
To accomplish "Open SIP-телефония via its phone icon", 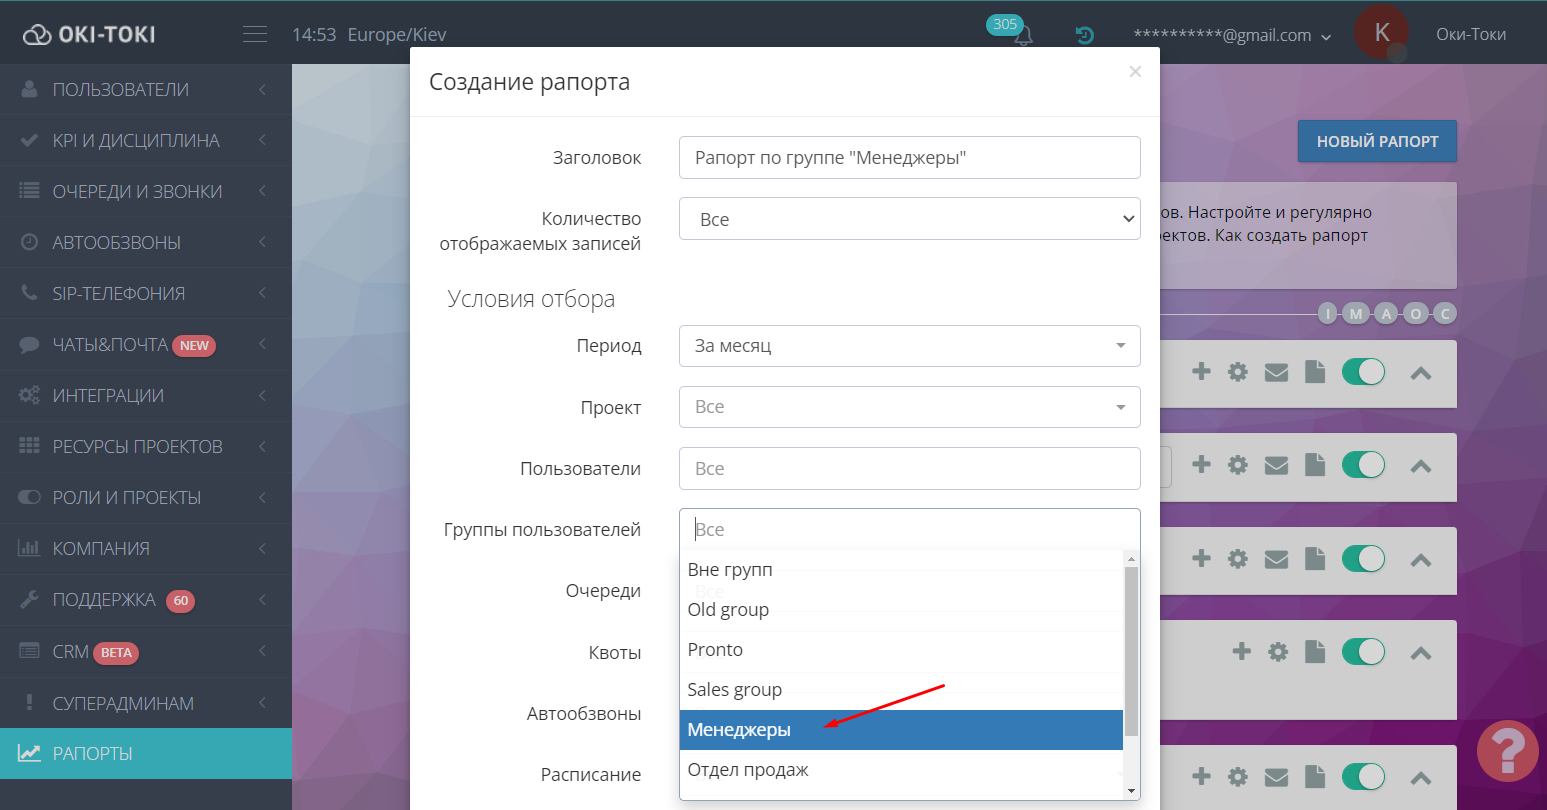I will click(30, 293).
